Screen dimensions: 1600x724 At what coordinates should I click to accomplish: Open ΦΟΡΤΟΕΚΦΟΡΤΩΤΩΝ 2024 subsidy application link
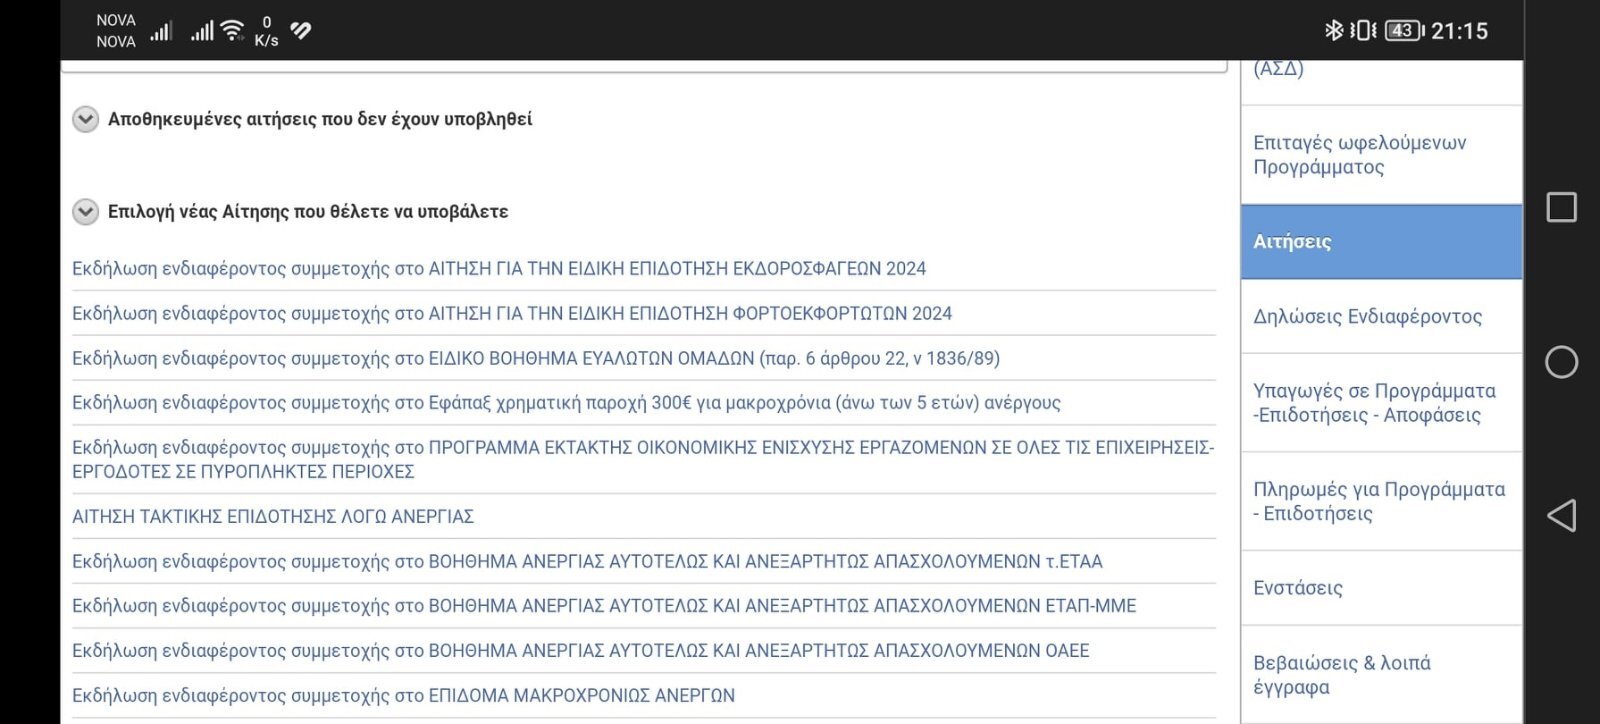(x=512, y=313)
